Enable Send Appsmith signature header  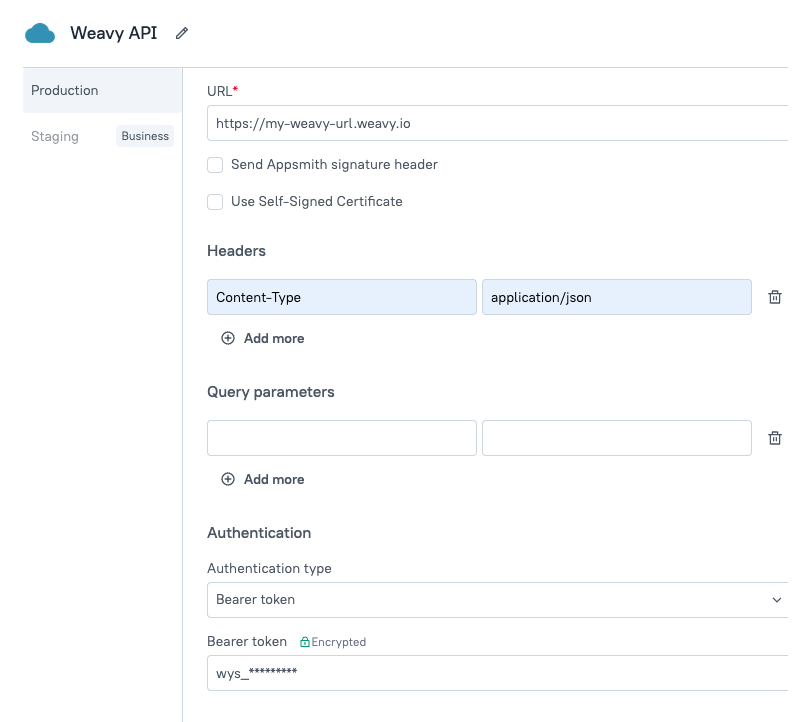click(215, 165)
